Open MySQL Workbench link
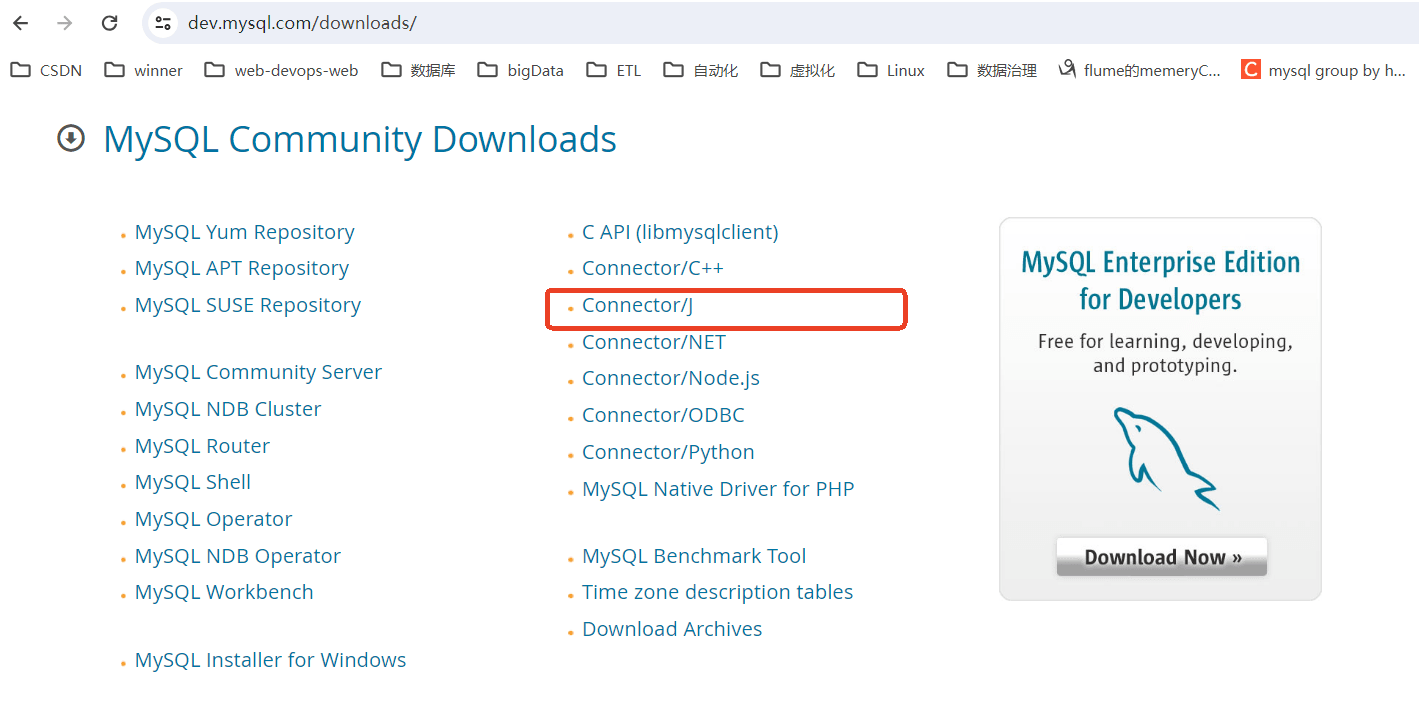The height and width of the screenshot is (717, 1419). click(x=224, y=592)
